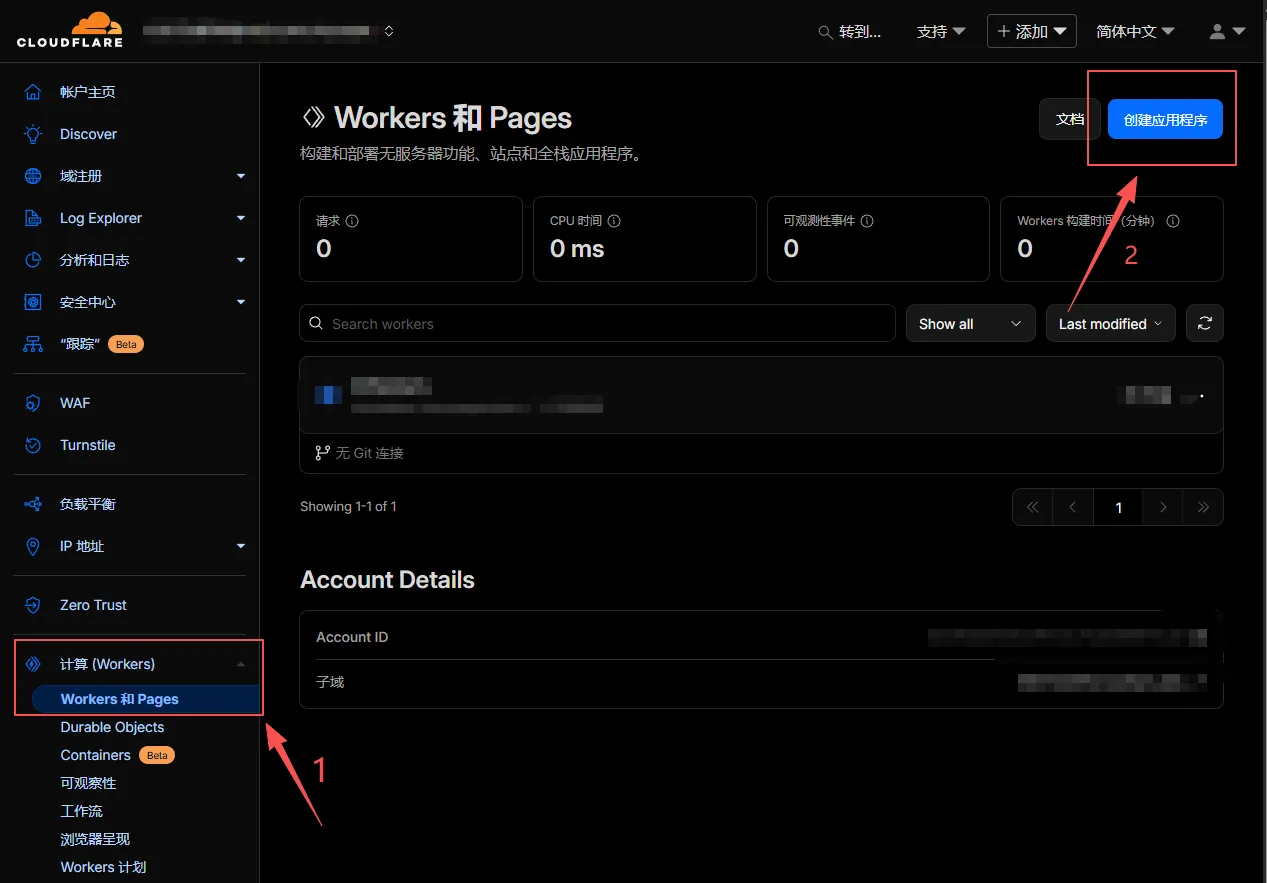This screenshot has height=883, width=1267.
Task: Select Durable Objects in the sidebar
Action: pyautogui.click(x=112, y=727)
